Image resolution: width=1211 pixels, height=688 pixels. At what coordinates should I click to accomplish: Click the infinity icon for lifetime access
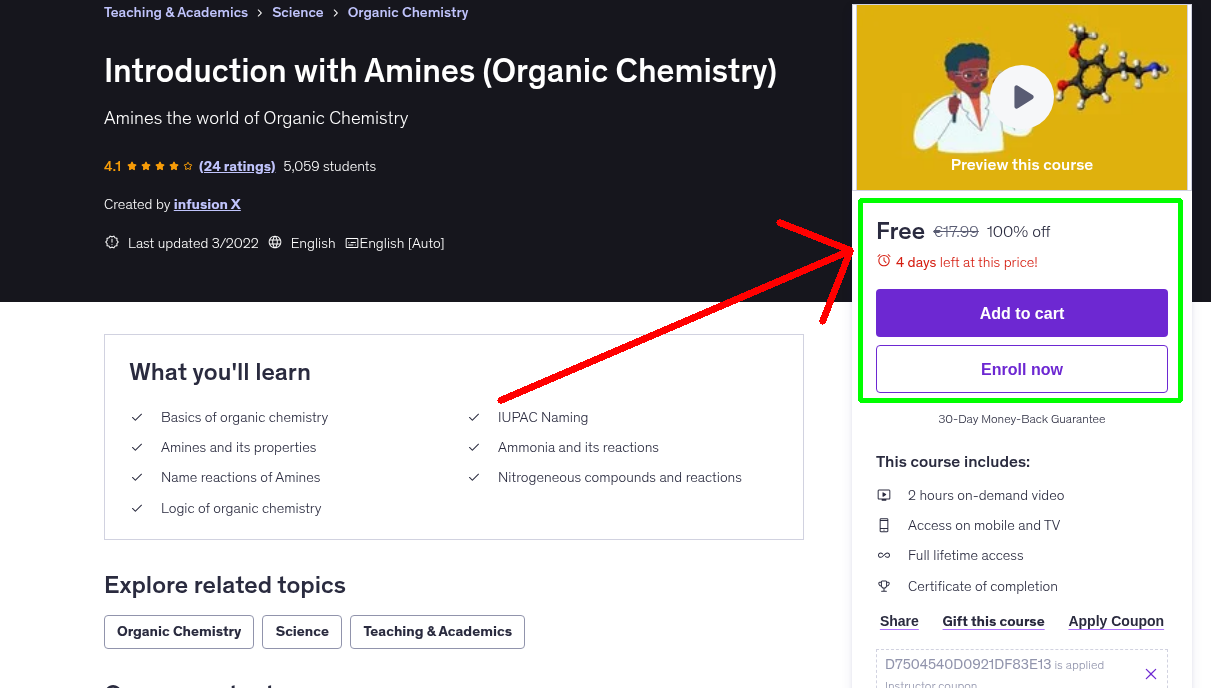tap(884, 555)
